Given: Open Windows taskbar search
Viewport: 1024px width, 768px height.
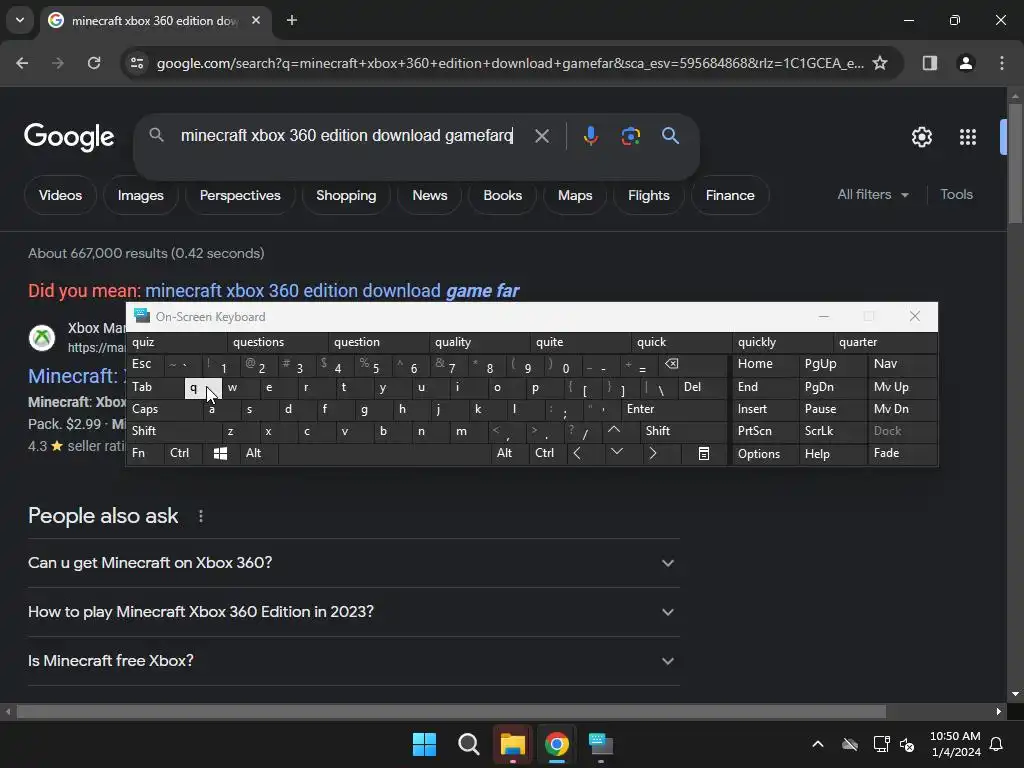Looking at the screenshot, I should pyautogui.click(x=469, y=744).
